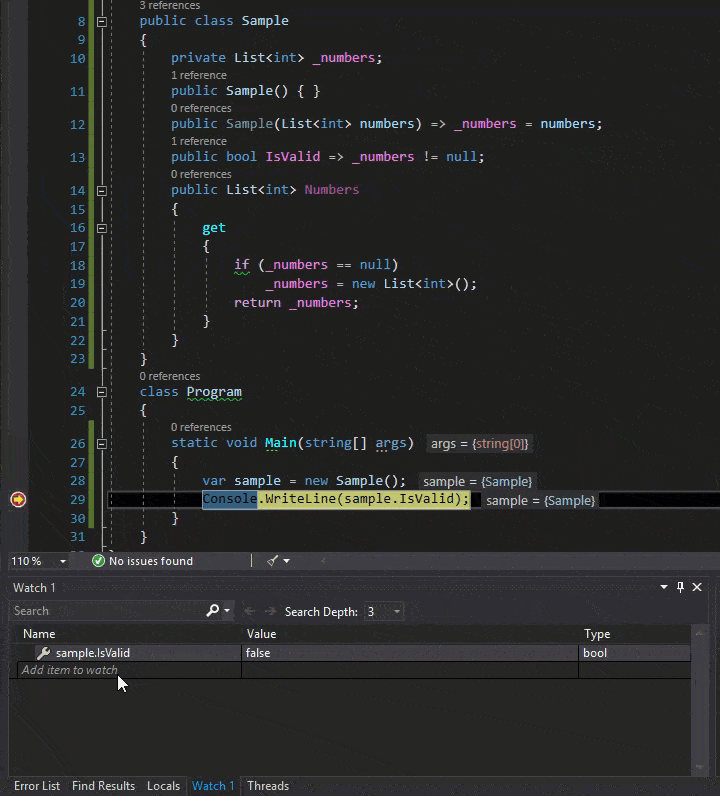The image size is (720, 796).
Task: Open the 110 % zoom level dropdown
Action: click(62, 561)
